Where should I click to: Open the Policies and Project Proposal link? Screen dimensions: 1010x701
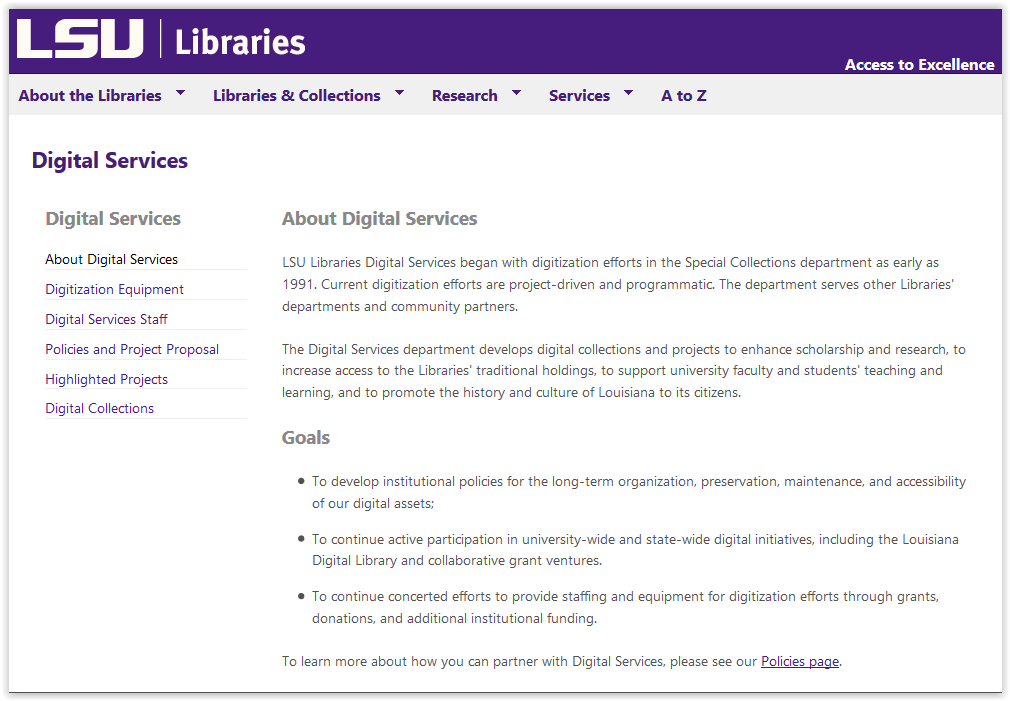point(132,349)
